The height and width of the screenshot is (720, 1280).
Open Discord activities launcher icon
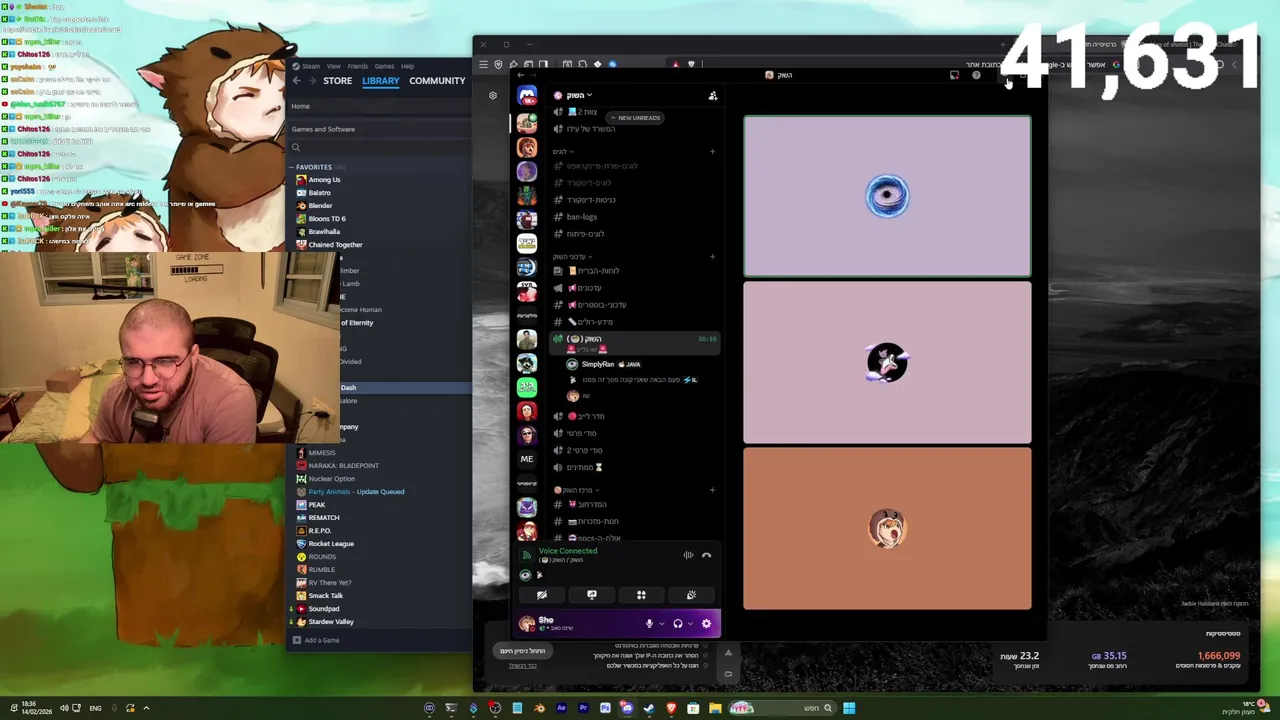point(641,595)
